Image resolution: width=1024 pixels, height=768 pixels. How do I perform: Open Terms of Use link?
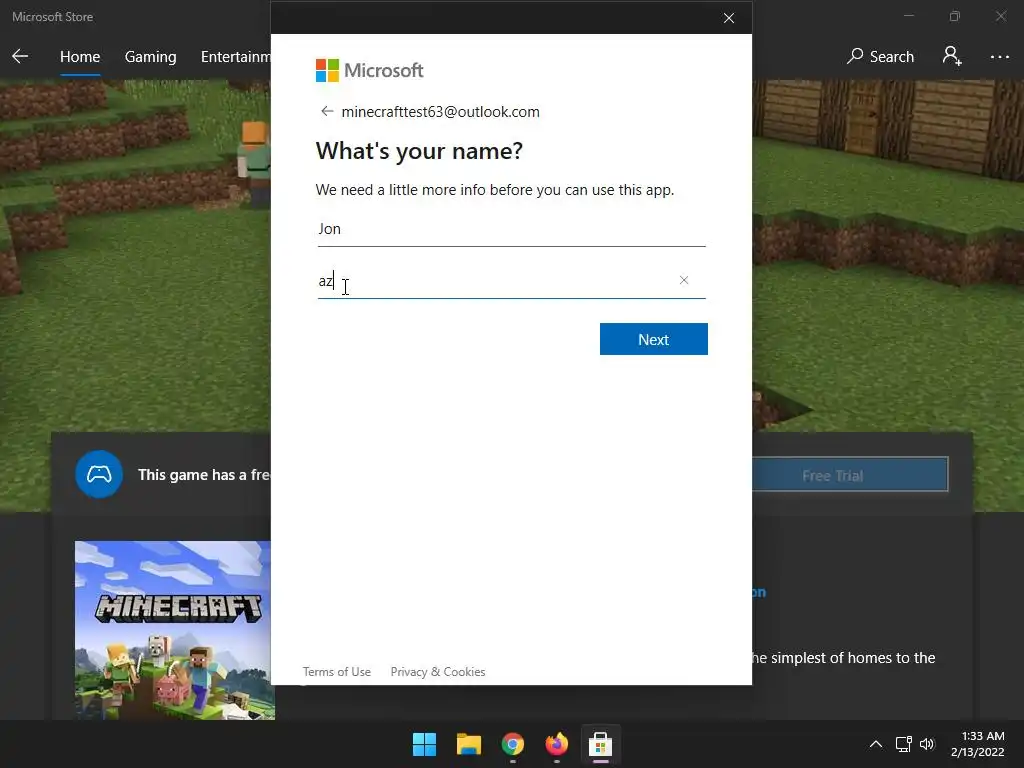(x=336, y=671)
